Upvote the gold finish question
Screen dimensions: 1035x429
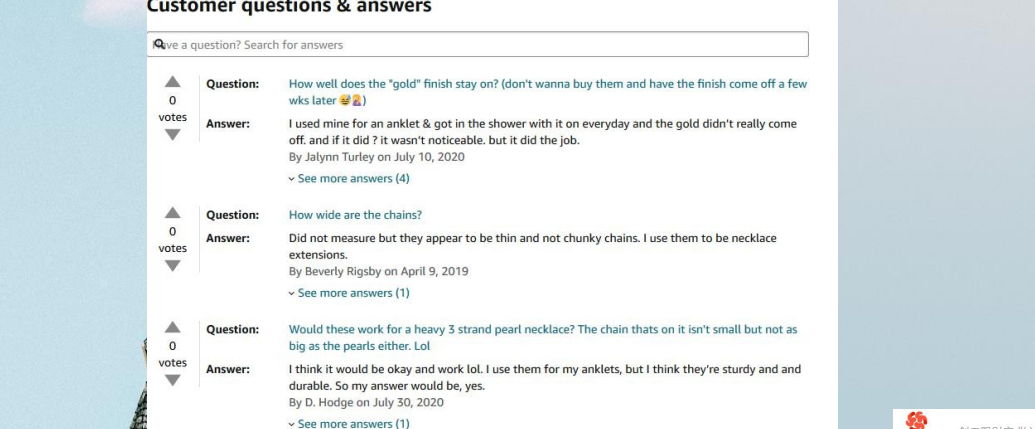(172, 82)
